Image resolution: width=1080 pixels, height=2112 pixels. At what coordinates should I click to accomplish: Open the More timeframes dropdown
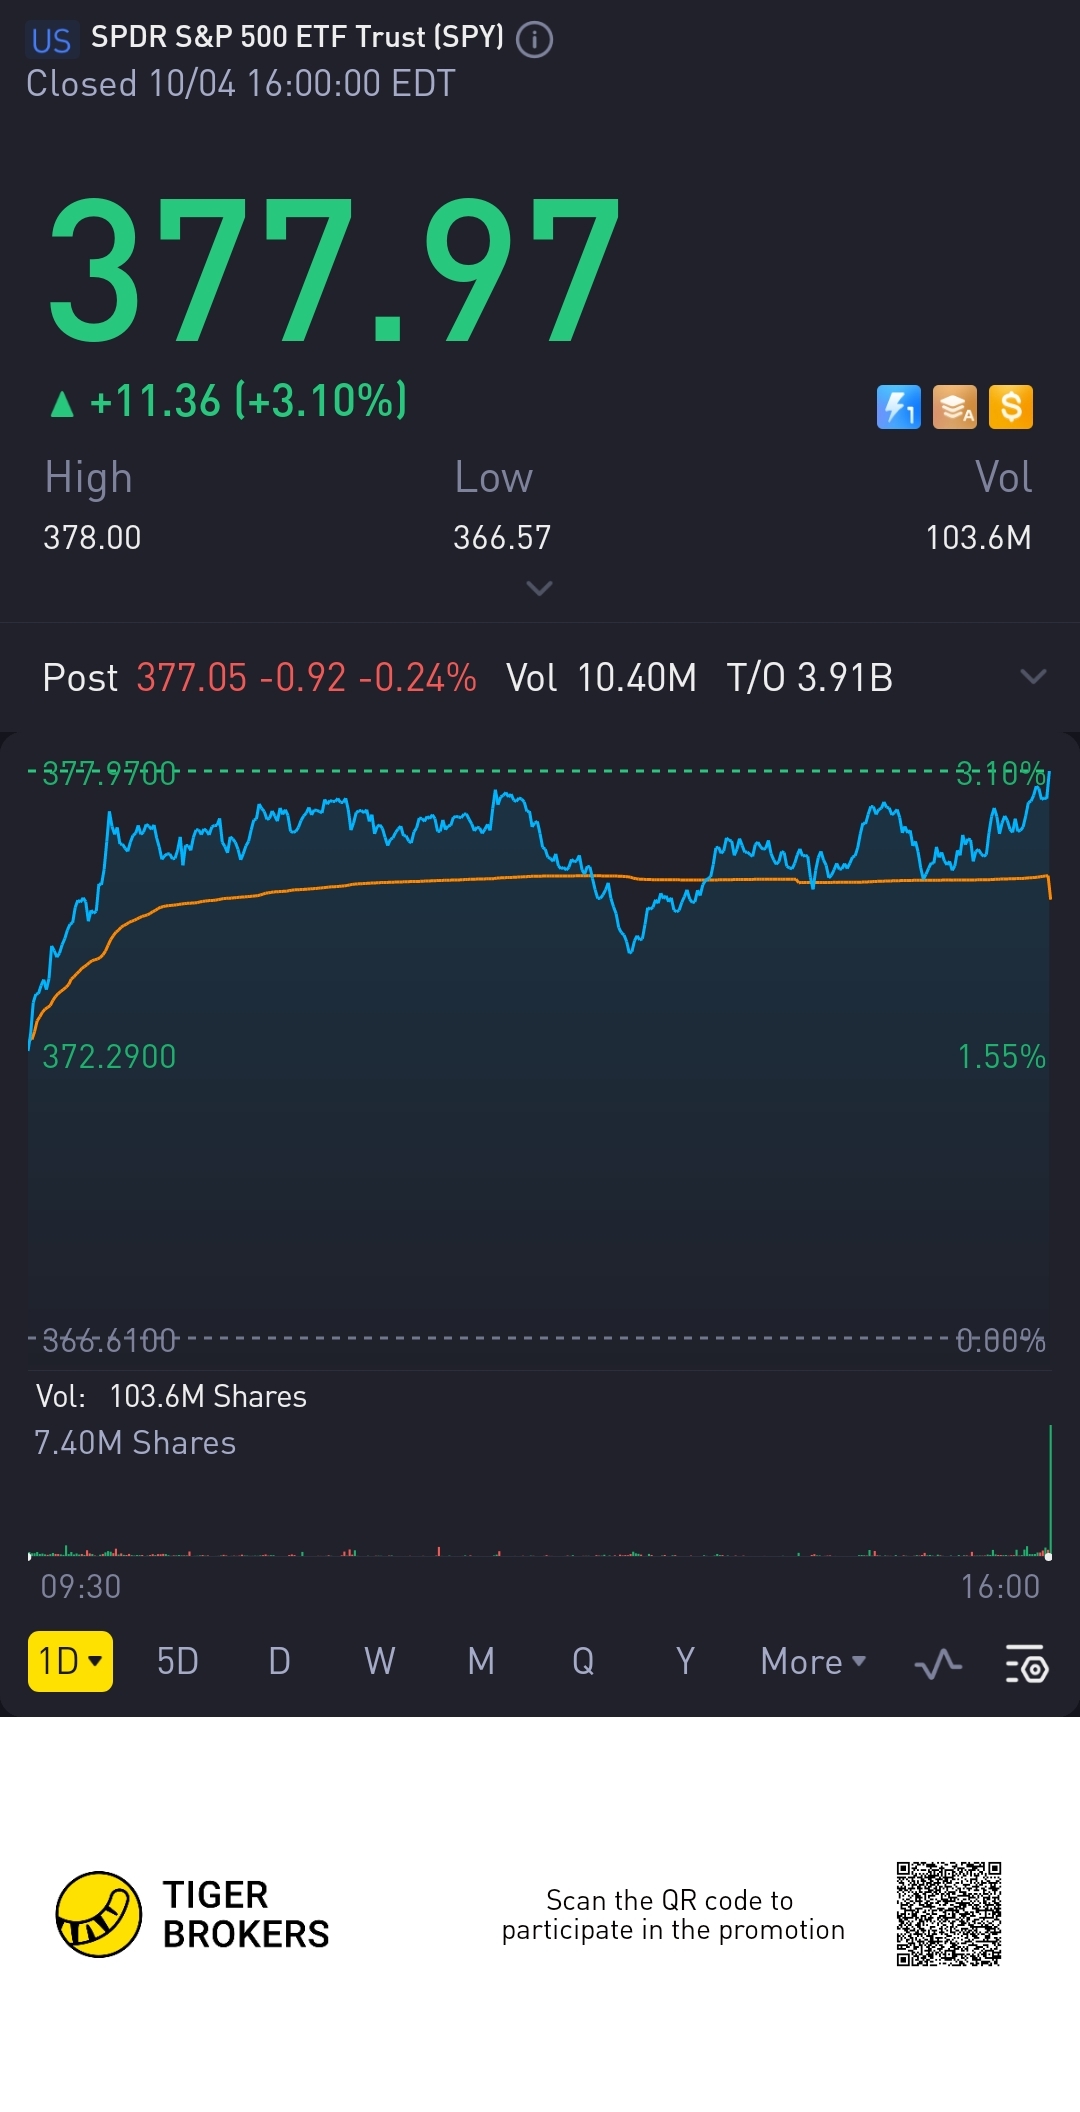tap(813, 1662)
